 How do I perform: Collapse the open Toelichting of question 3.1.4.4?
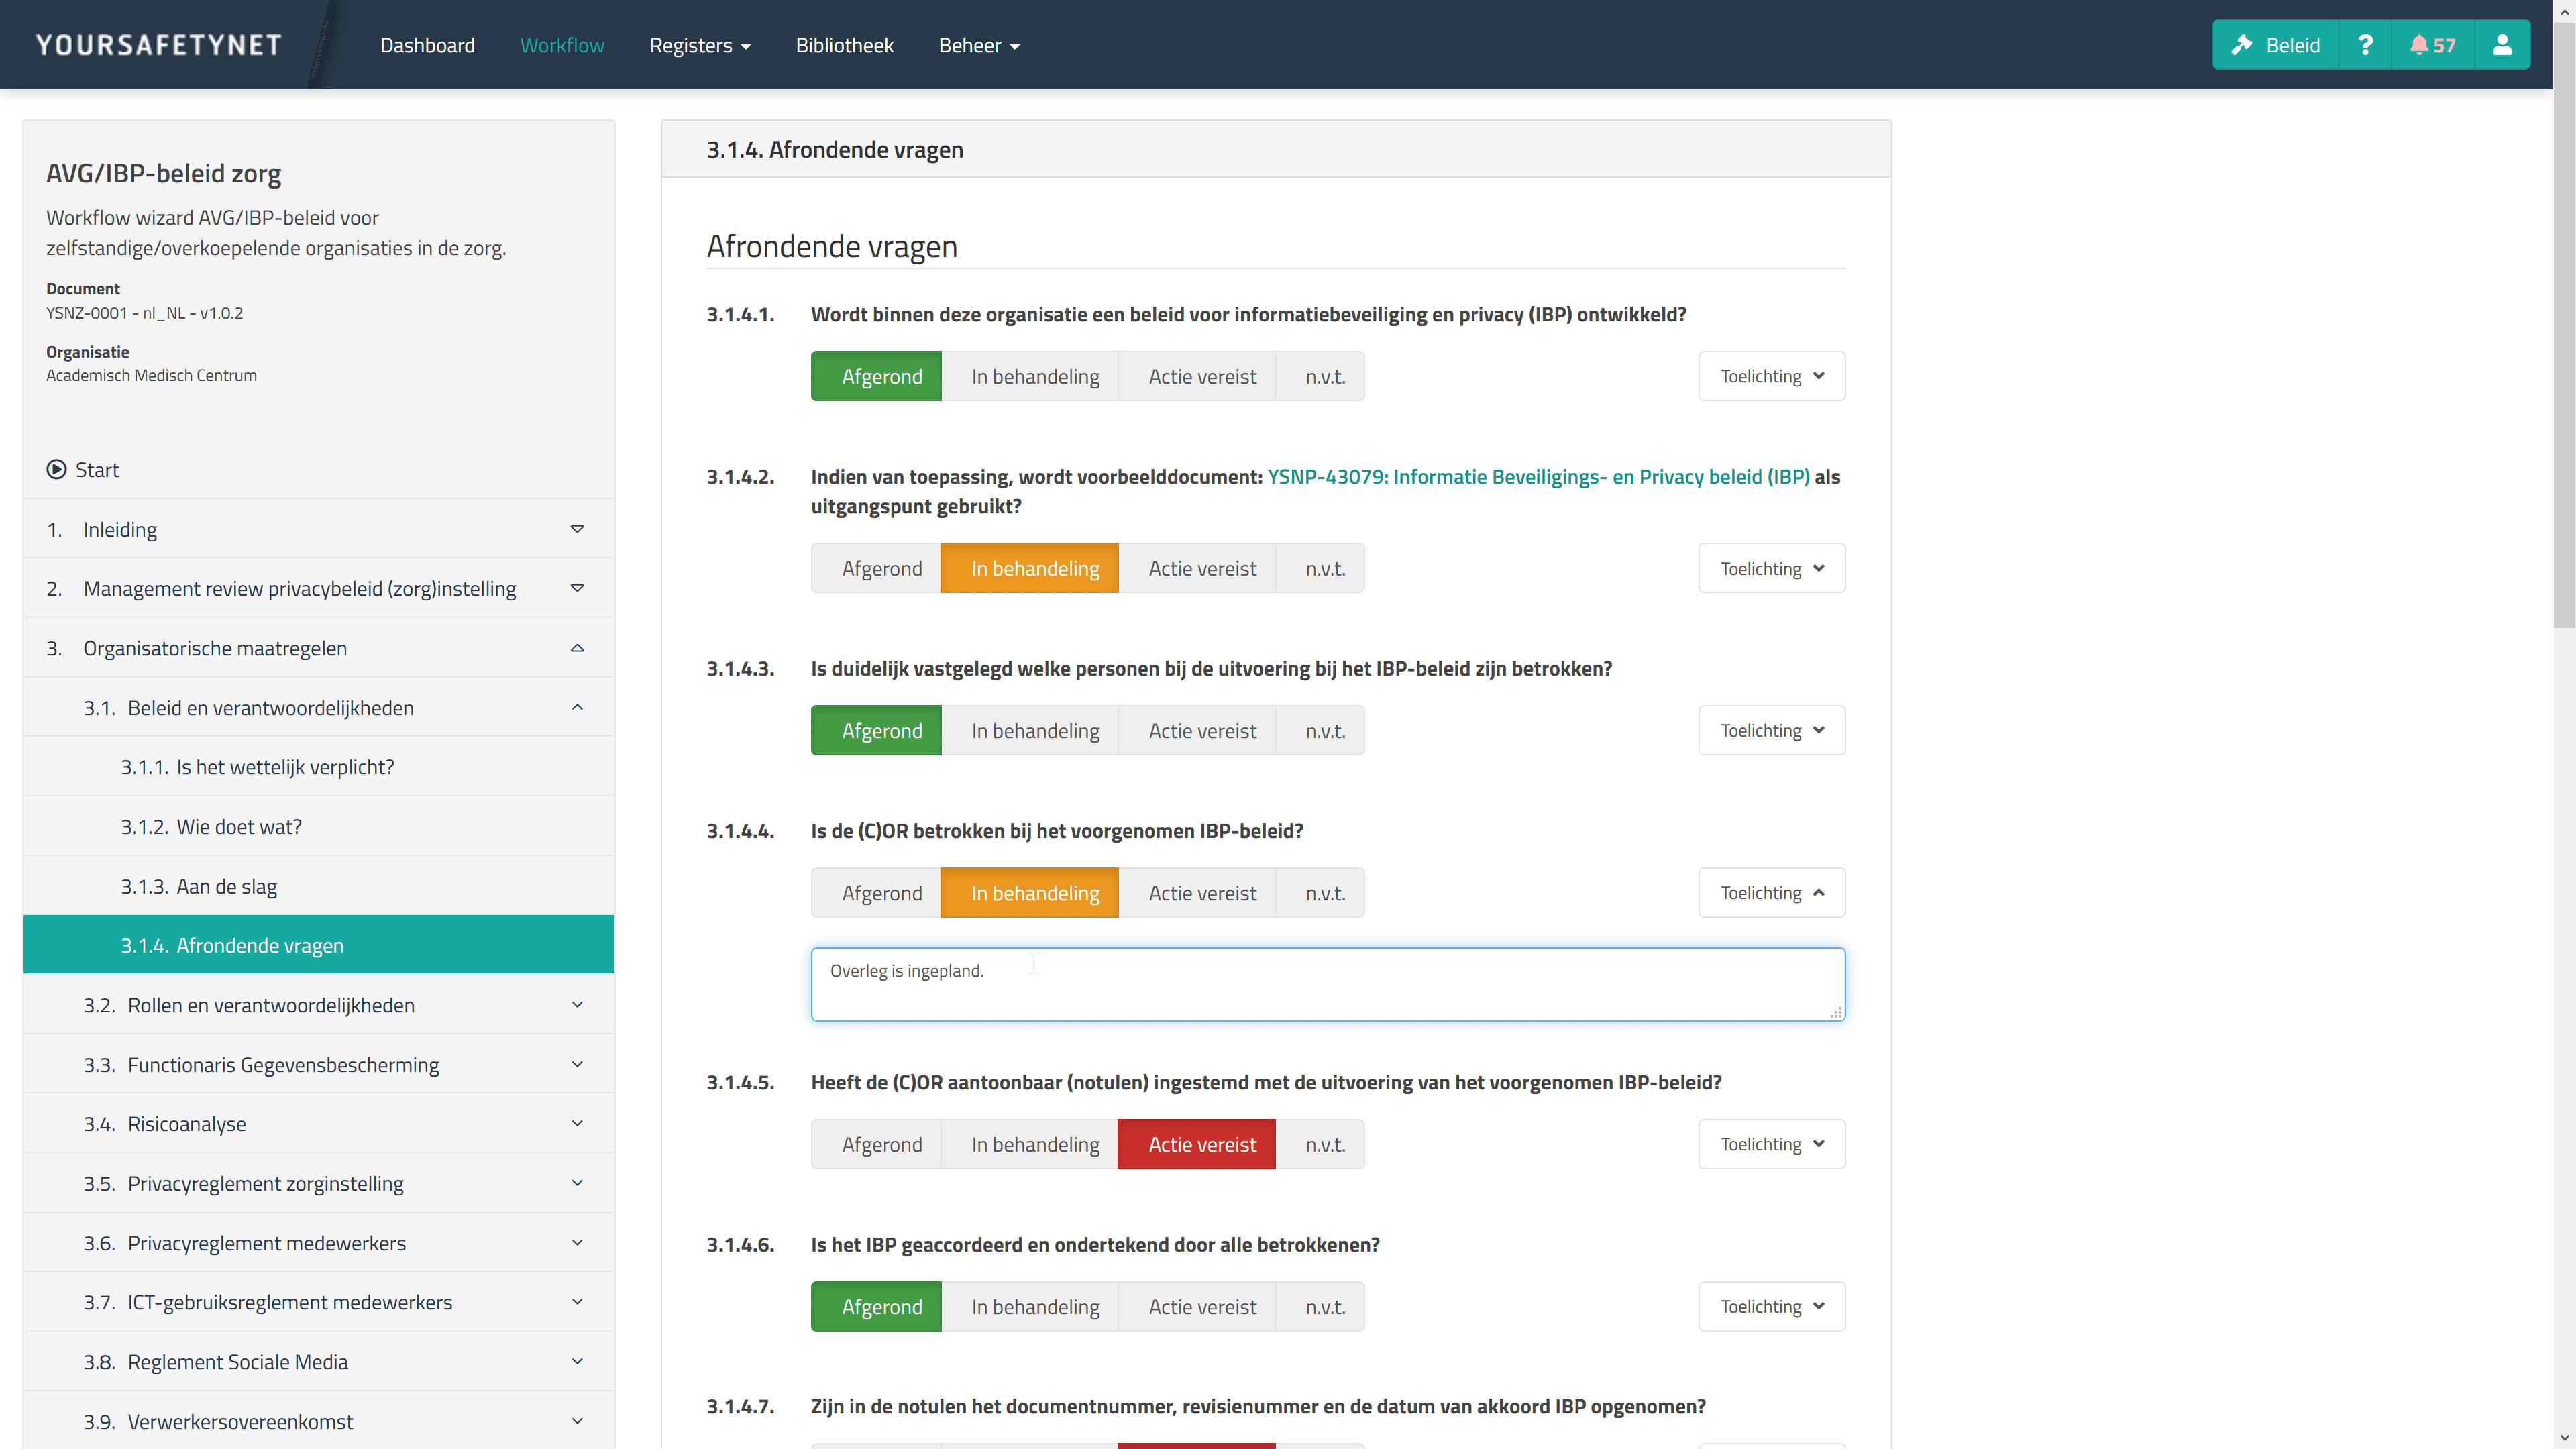click(1771, 892)
